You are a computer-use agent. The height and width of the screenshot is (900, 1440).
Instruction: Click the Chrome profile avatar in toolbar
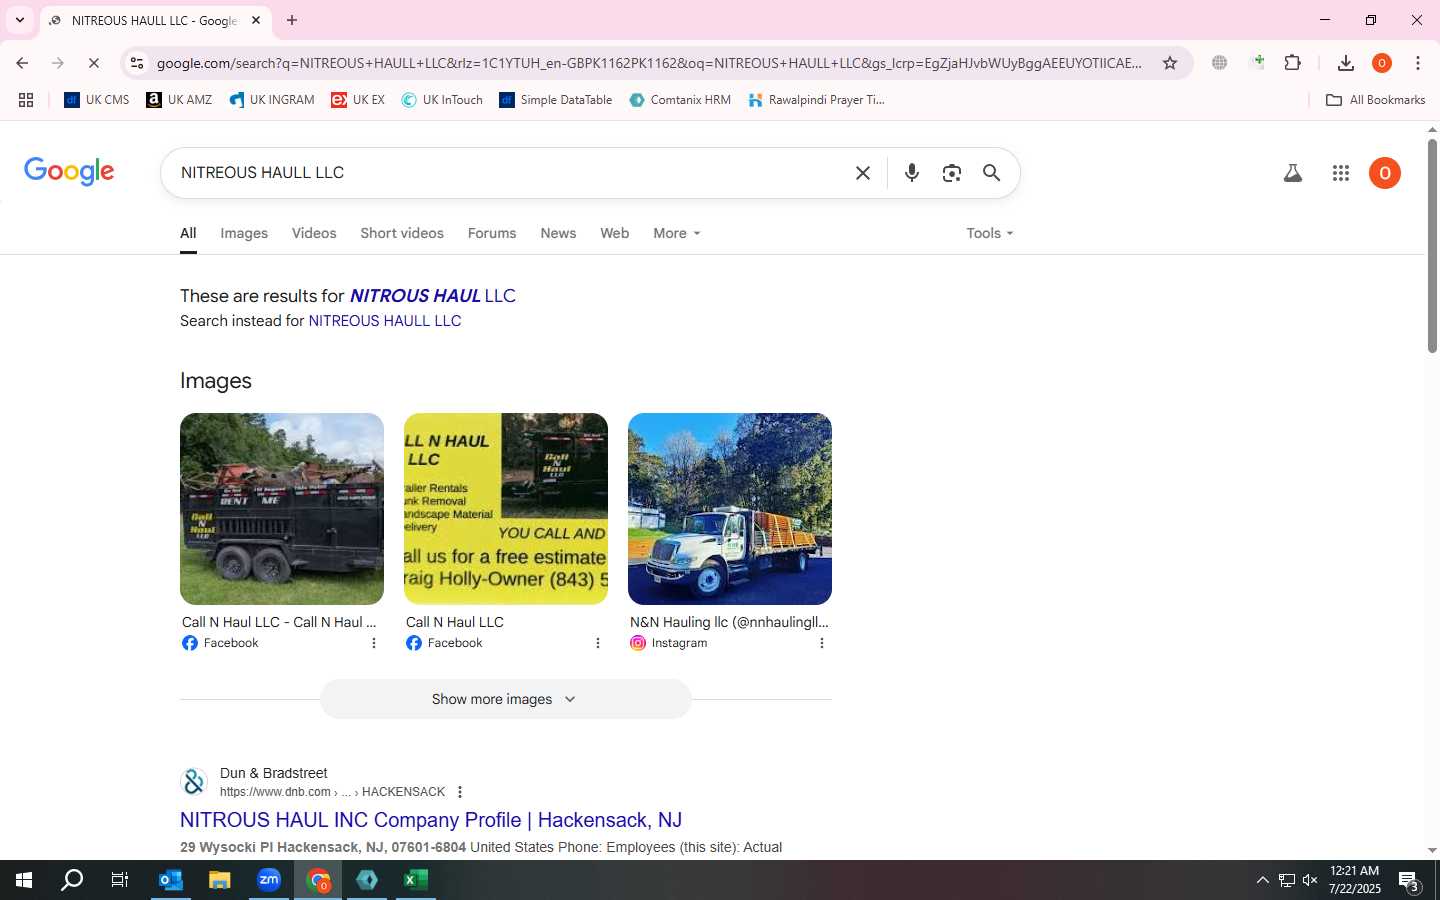pyautogui.click(x=1382, y=63)
